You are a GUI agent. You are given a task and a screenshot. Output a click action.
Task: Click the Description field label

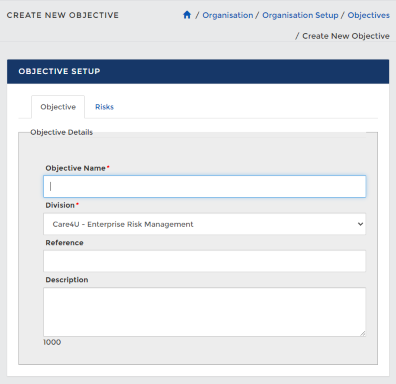[67, 280]
